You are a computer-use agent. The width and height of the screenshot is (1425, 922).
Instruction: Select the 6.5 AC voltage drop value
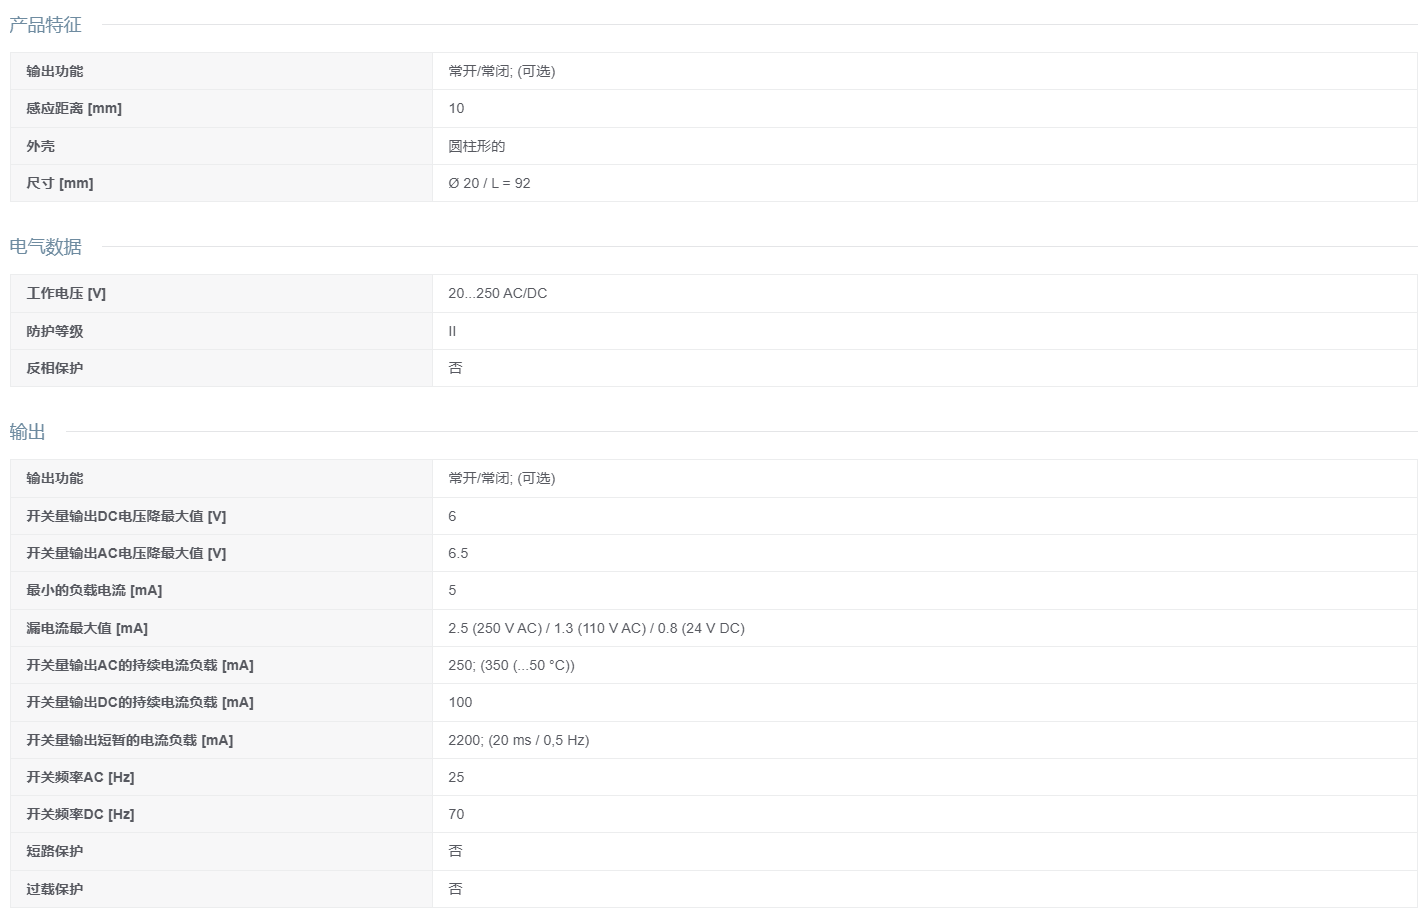pyautogui.click(x=458, y=553)
